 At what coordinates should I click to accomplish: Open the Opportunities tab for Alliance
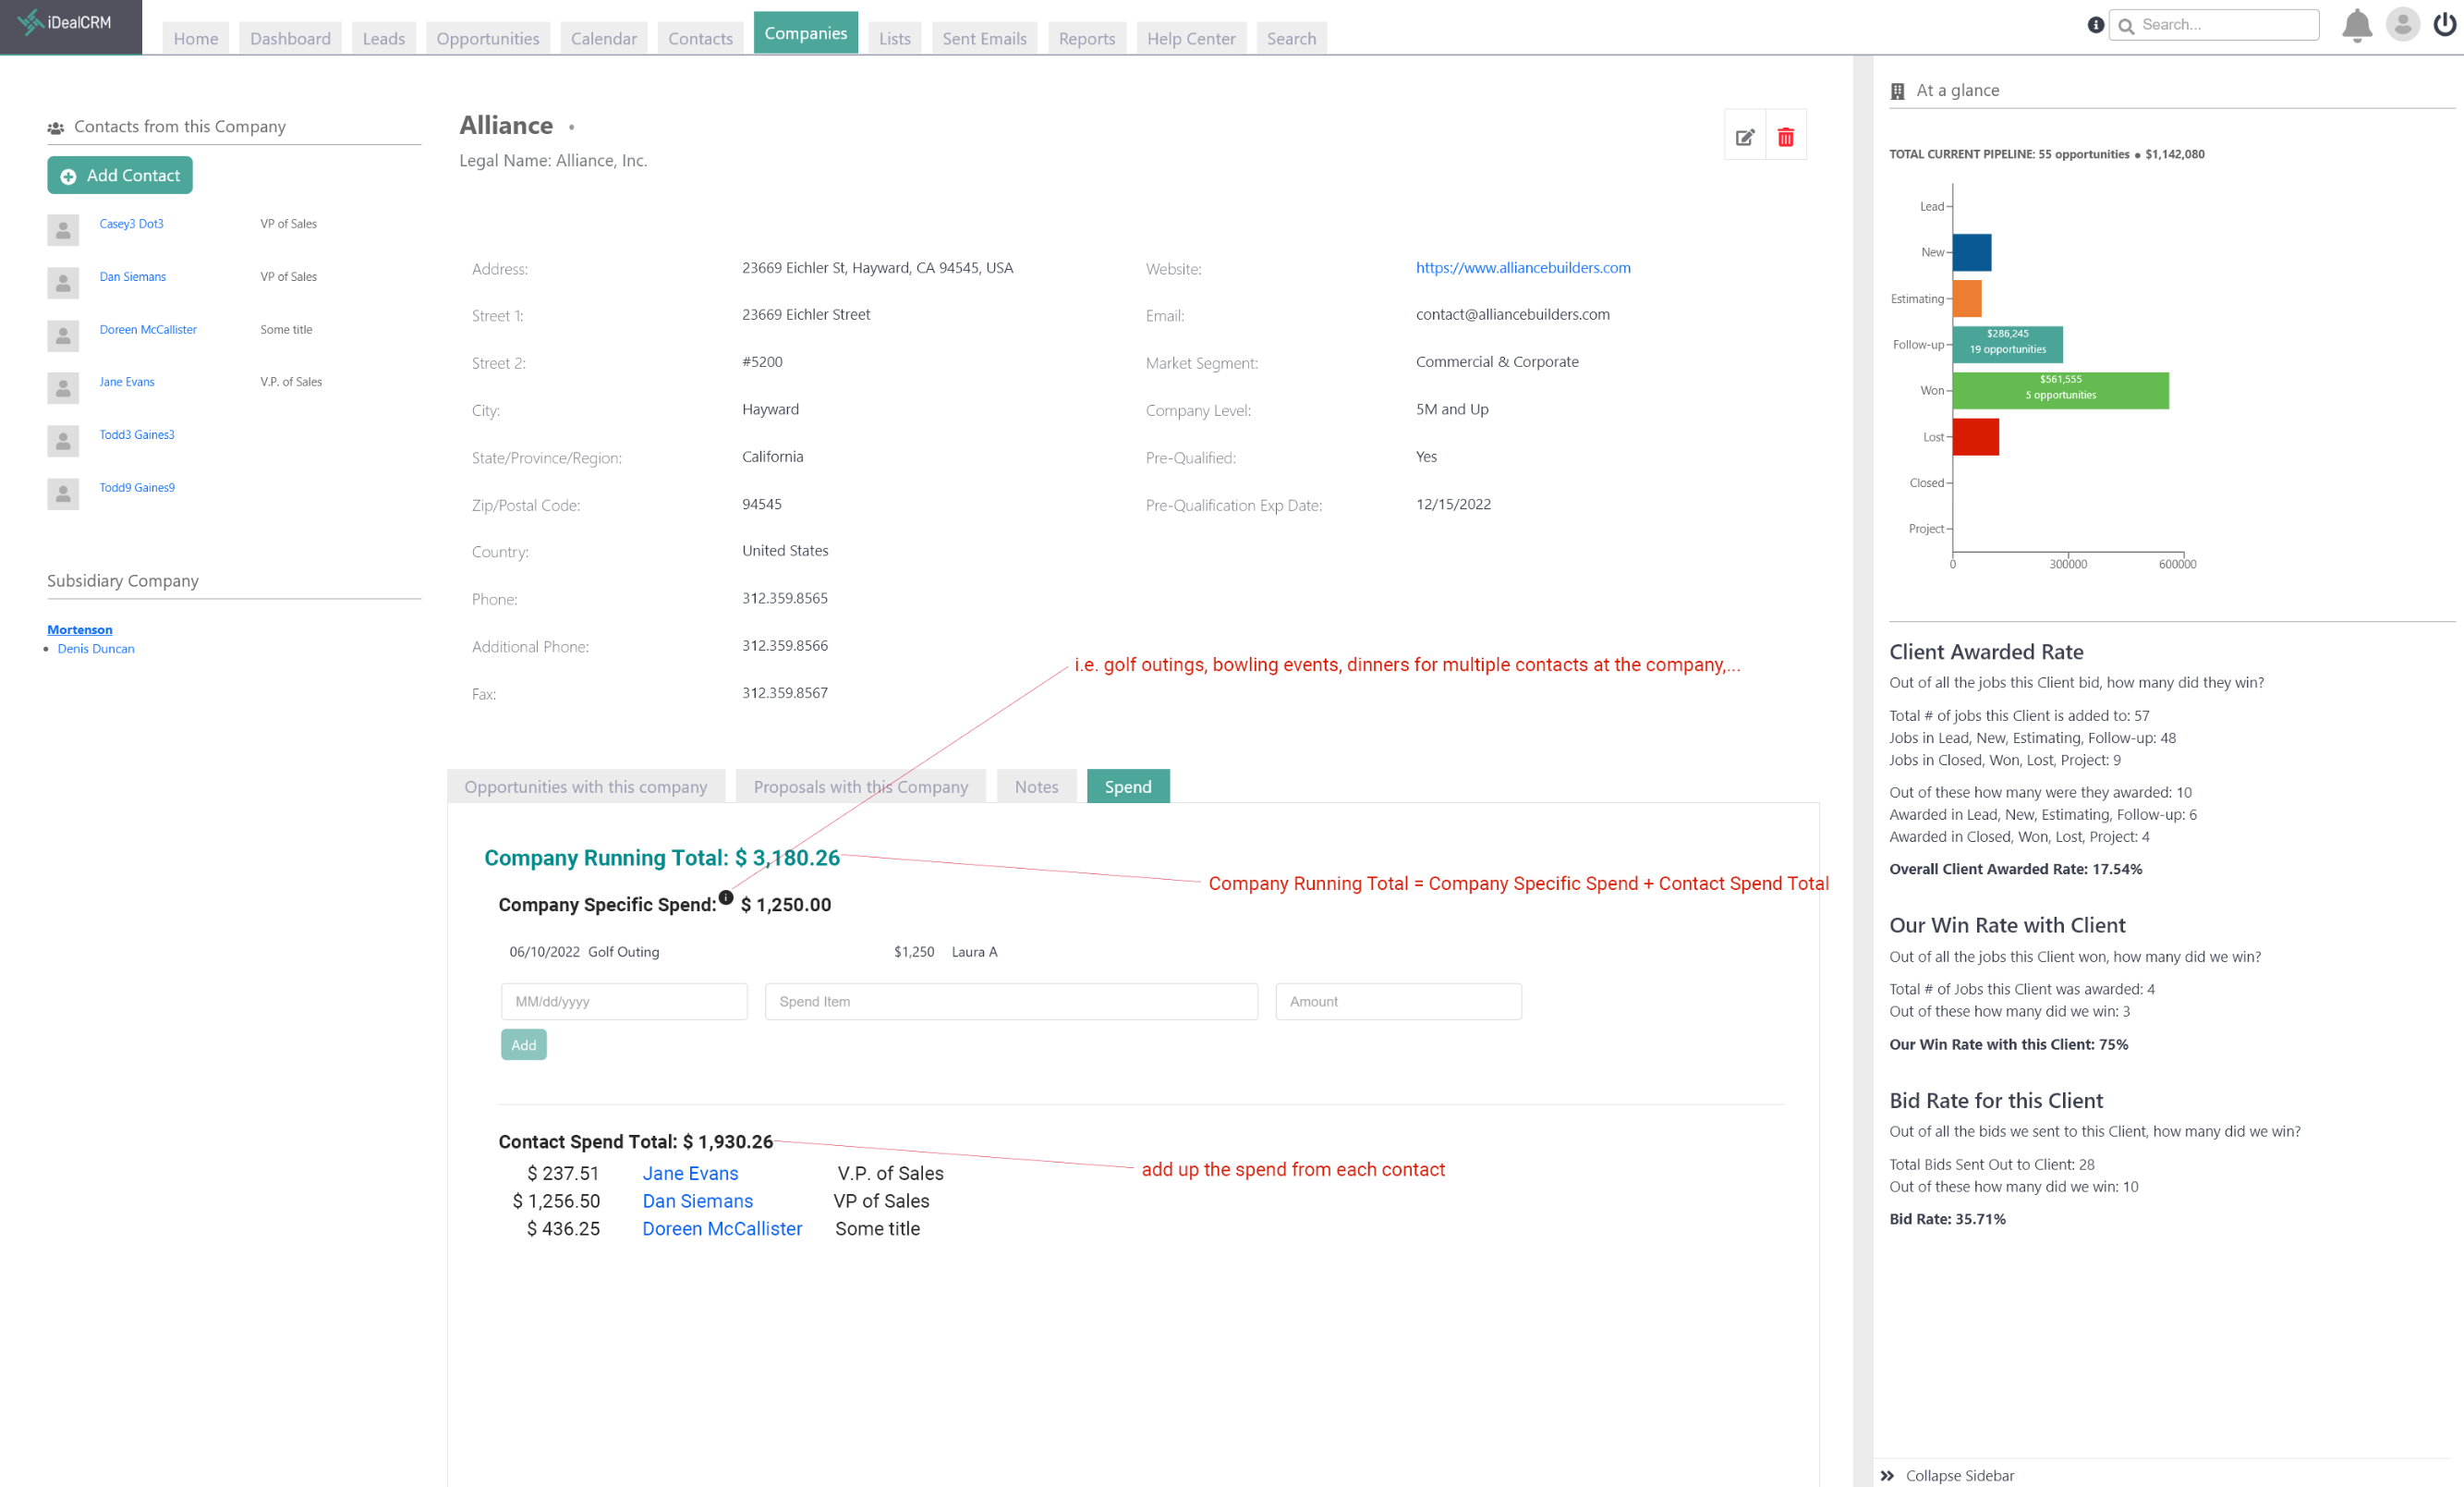[586, 786]
